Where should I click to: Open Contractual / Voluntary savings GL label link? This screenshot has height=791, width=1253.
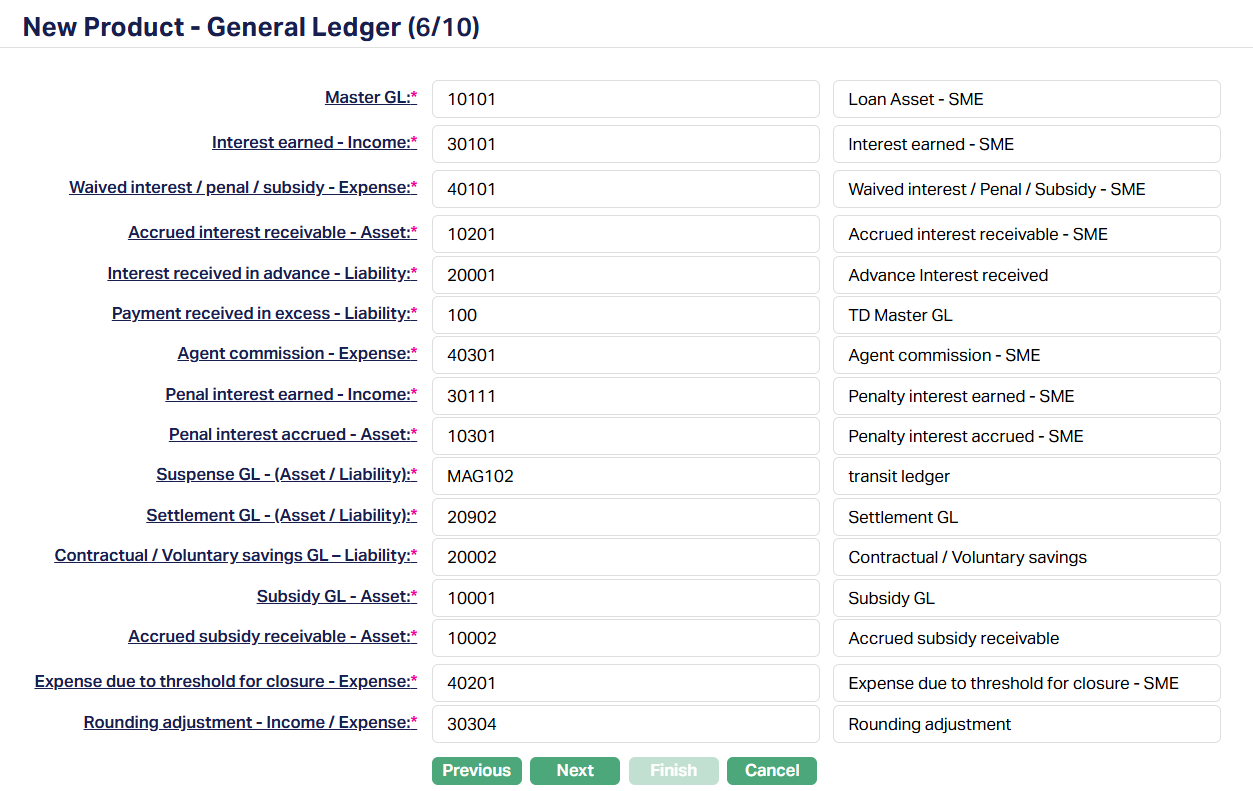pyautogui.click(x=232, y=556)
